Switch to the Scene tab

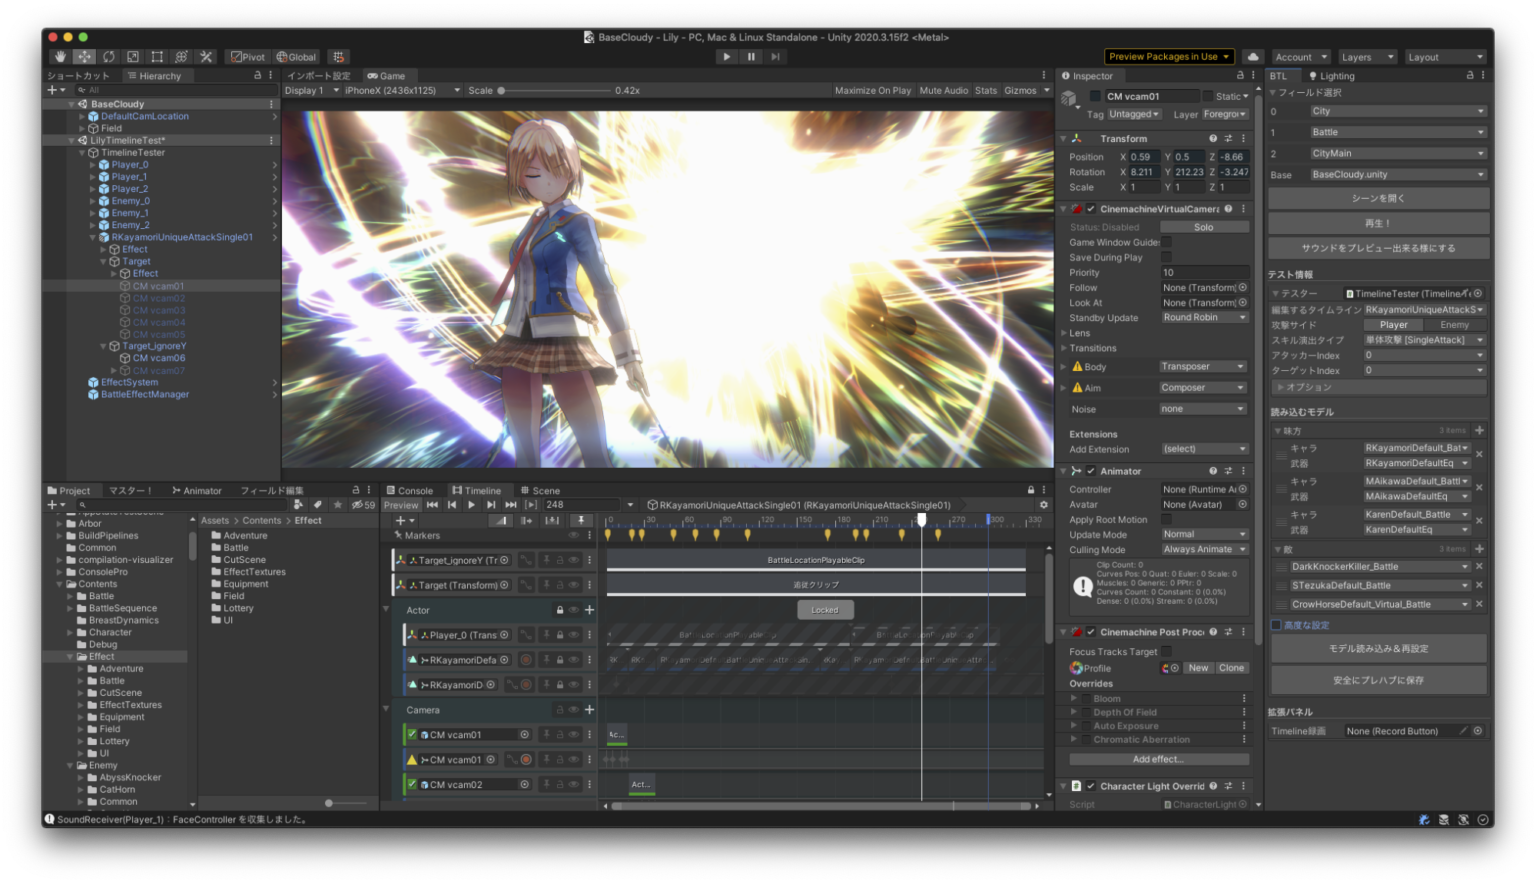(540, 490)
